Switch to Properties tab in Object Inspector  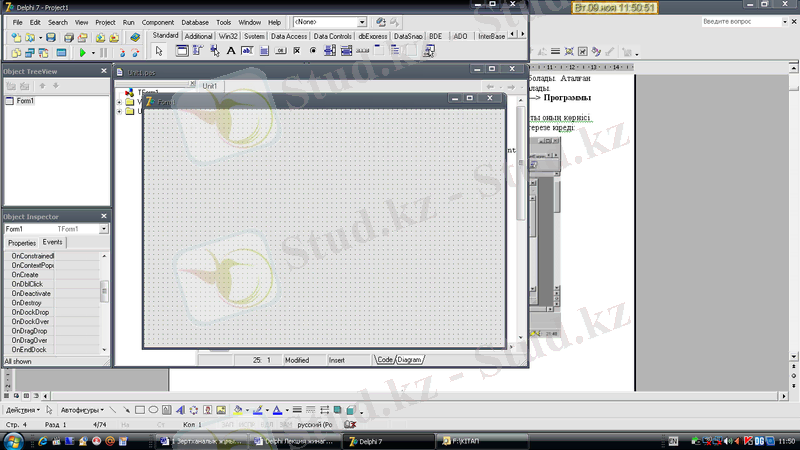[x=22, y=243]
